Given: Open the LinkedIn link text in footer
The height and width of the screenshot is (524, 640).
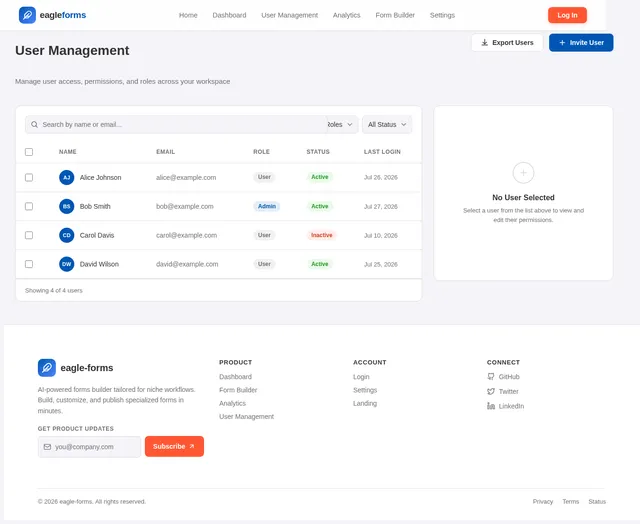Looking at the screenshot, I should [511, 406].
